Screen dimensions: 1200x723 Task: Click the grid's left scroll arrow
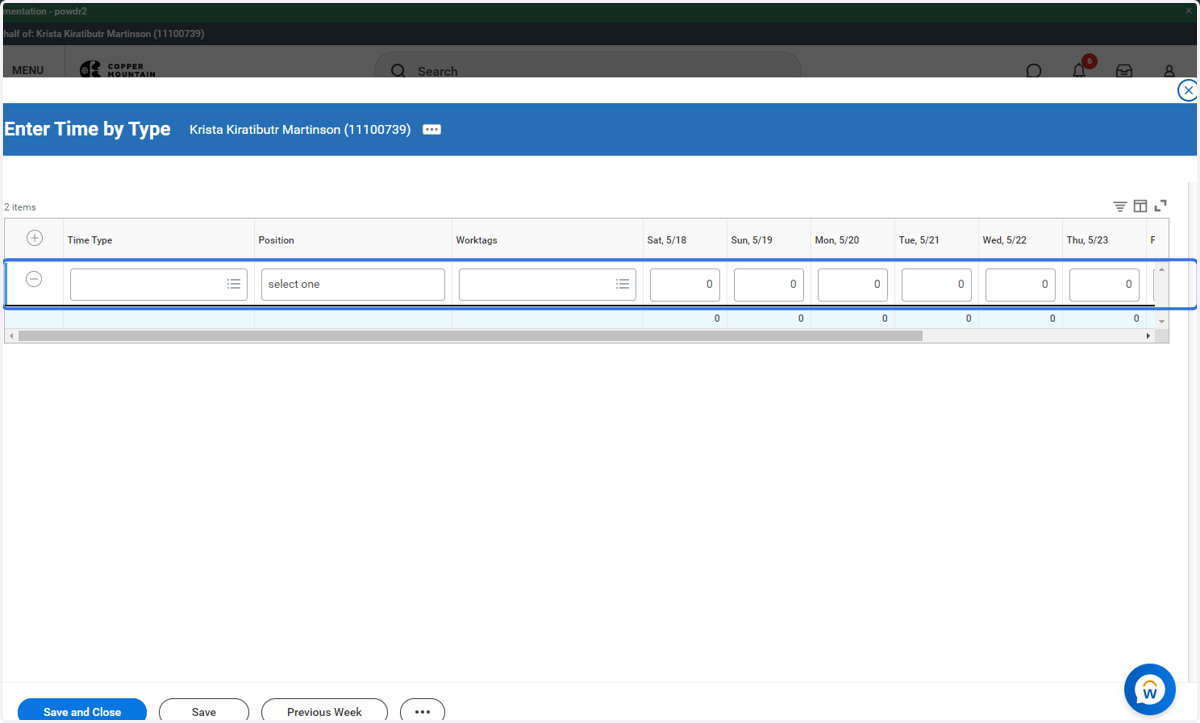click(11, 336)
